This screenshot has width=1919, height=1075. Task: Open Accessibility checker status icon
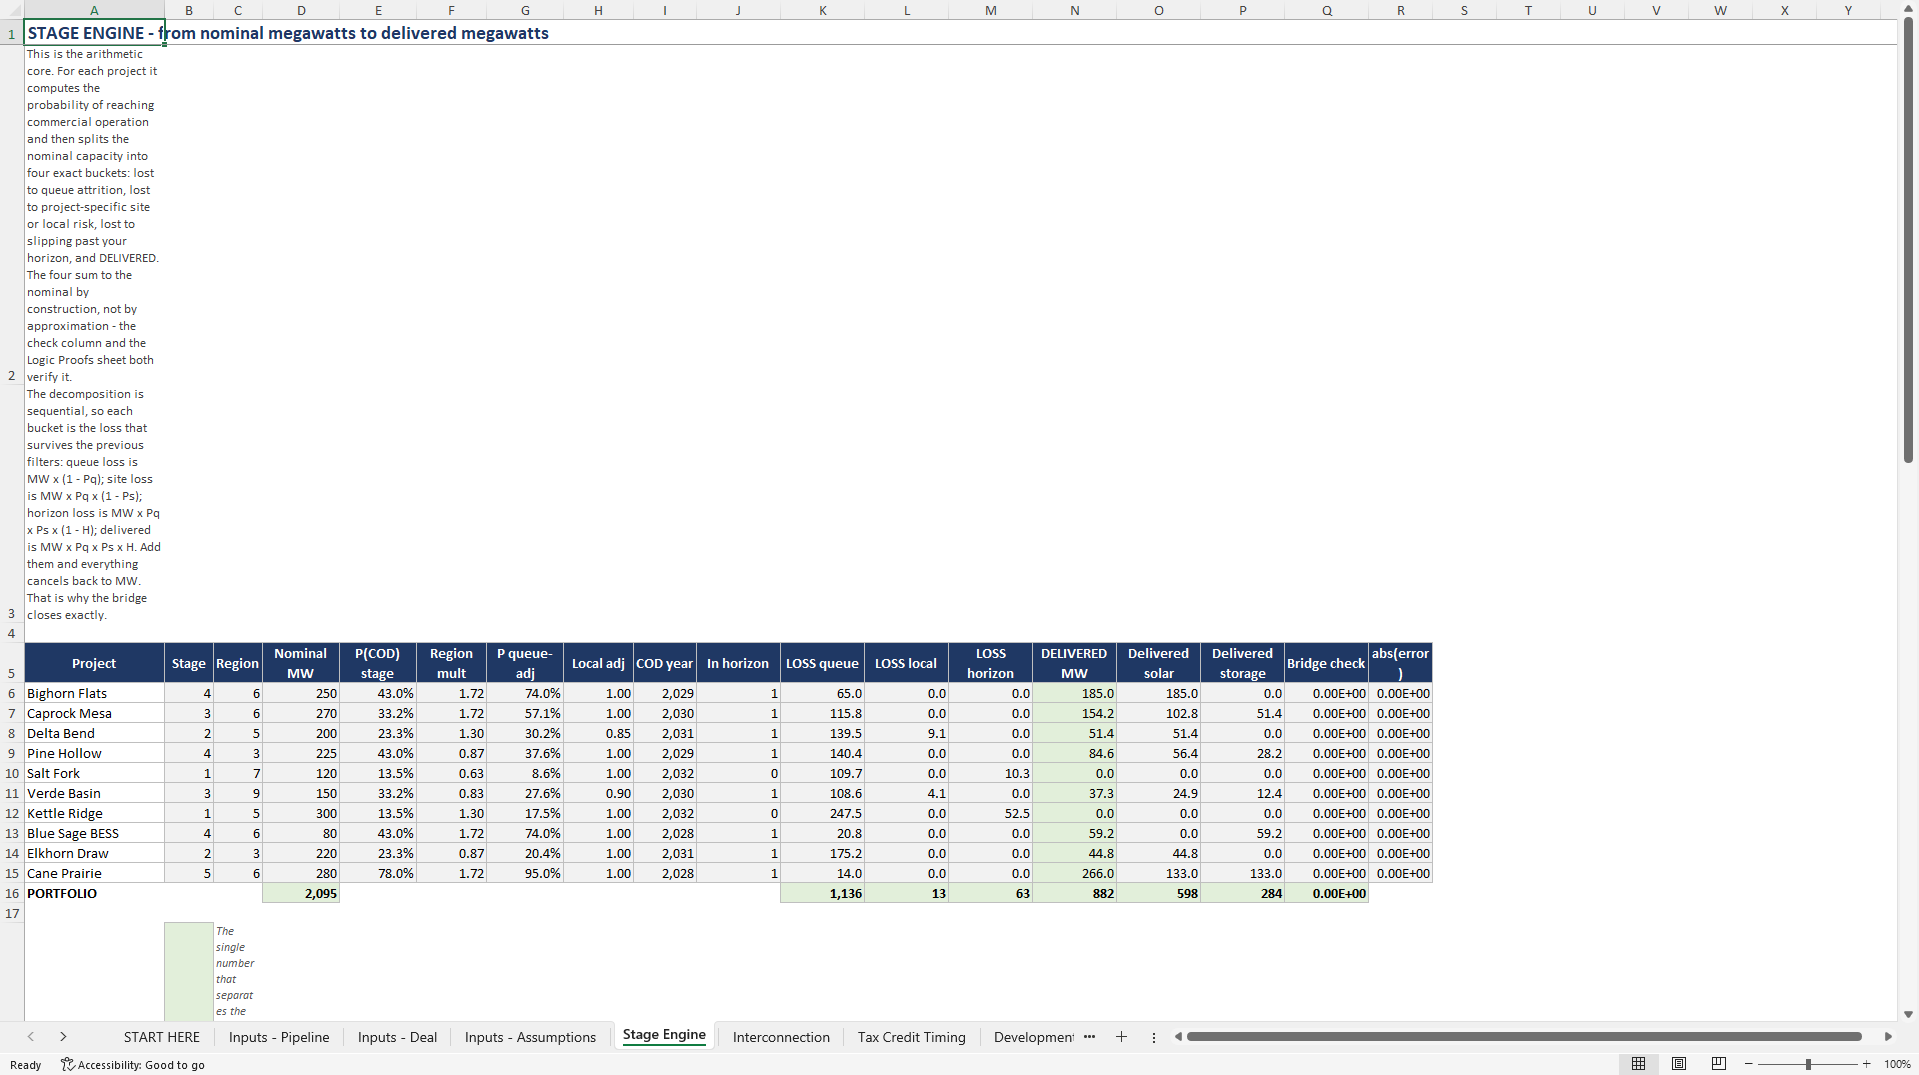[x=133, y=1064]
